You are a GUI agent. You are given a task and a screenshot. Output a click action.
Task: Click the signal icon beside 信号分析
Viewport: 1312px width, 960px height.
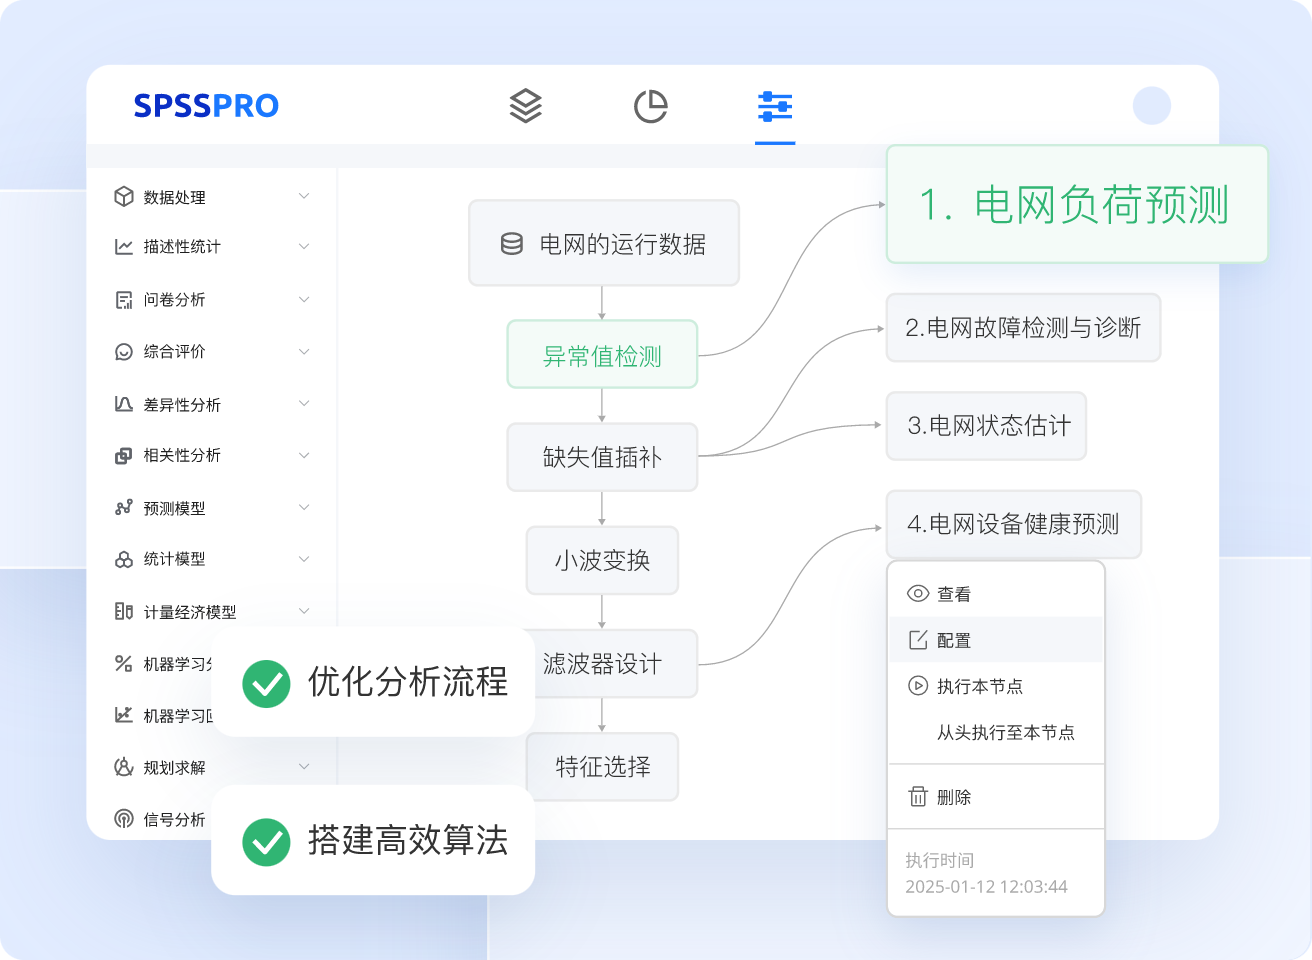pyautogui.click(x=124, y=819)
